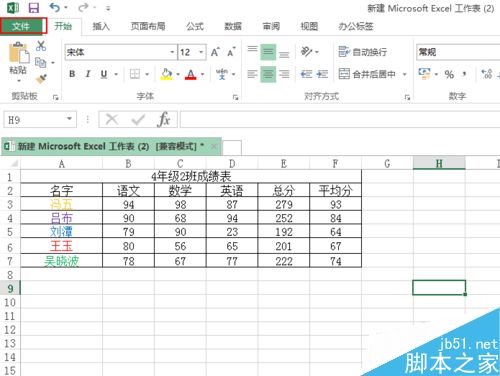Close the workbook document tab
Screen dimensions: 500x376
coord(214,146)
